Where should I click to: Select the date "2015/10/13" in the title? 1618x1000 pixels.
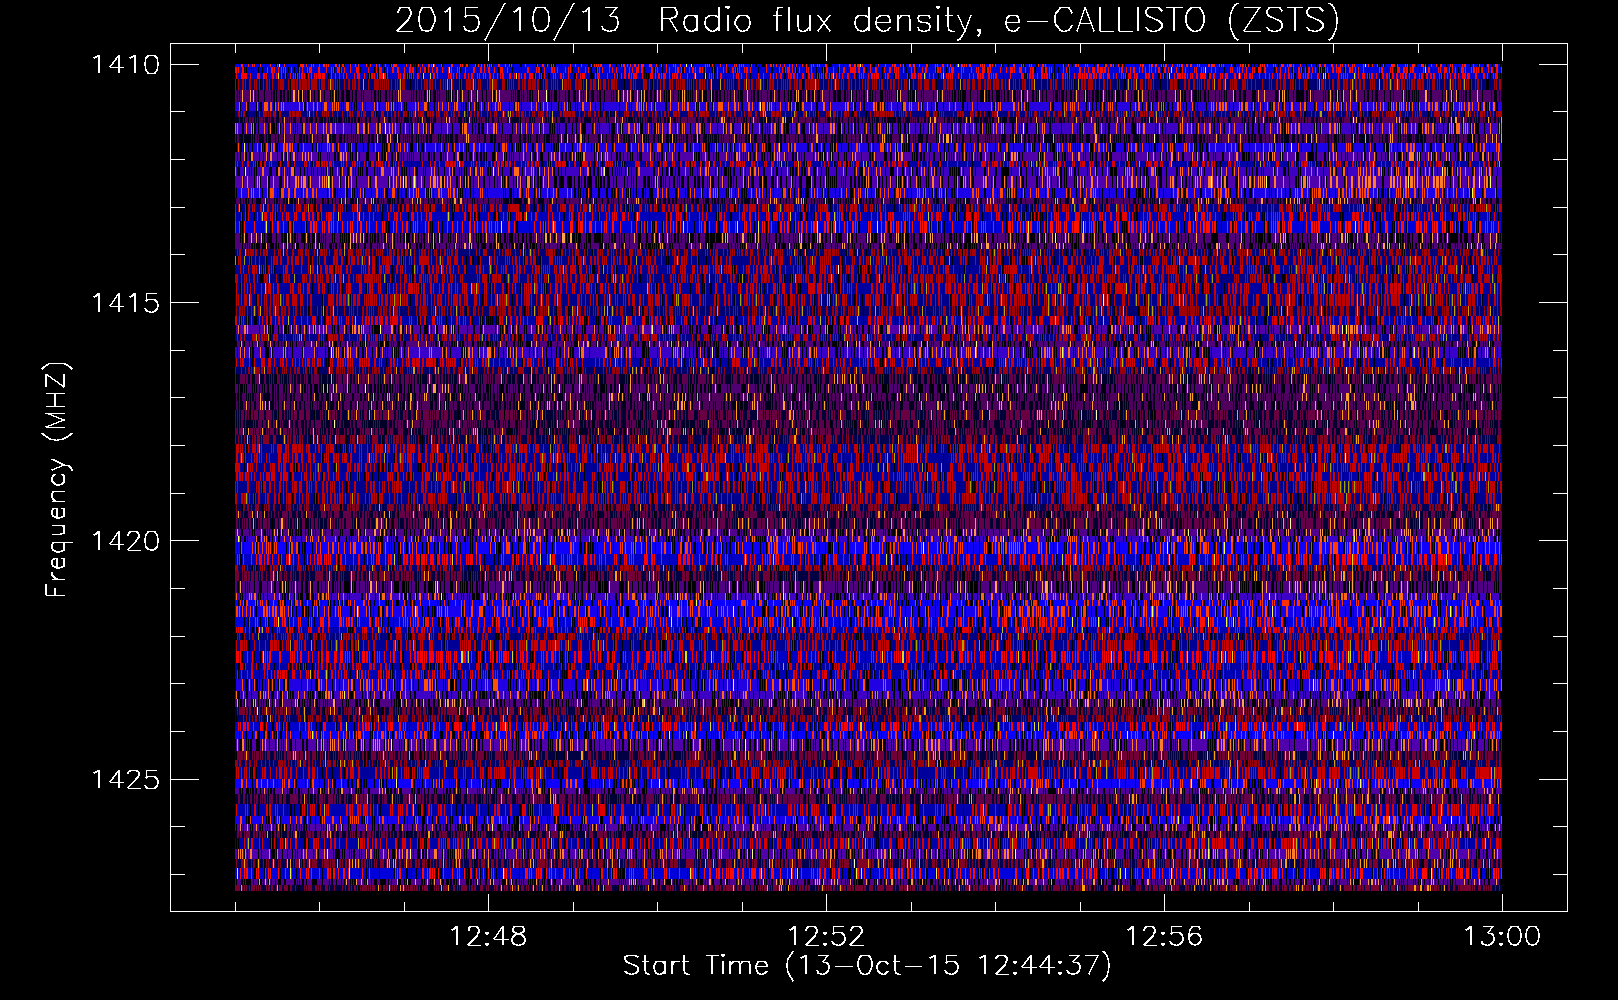click(508, 20)
